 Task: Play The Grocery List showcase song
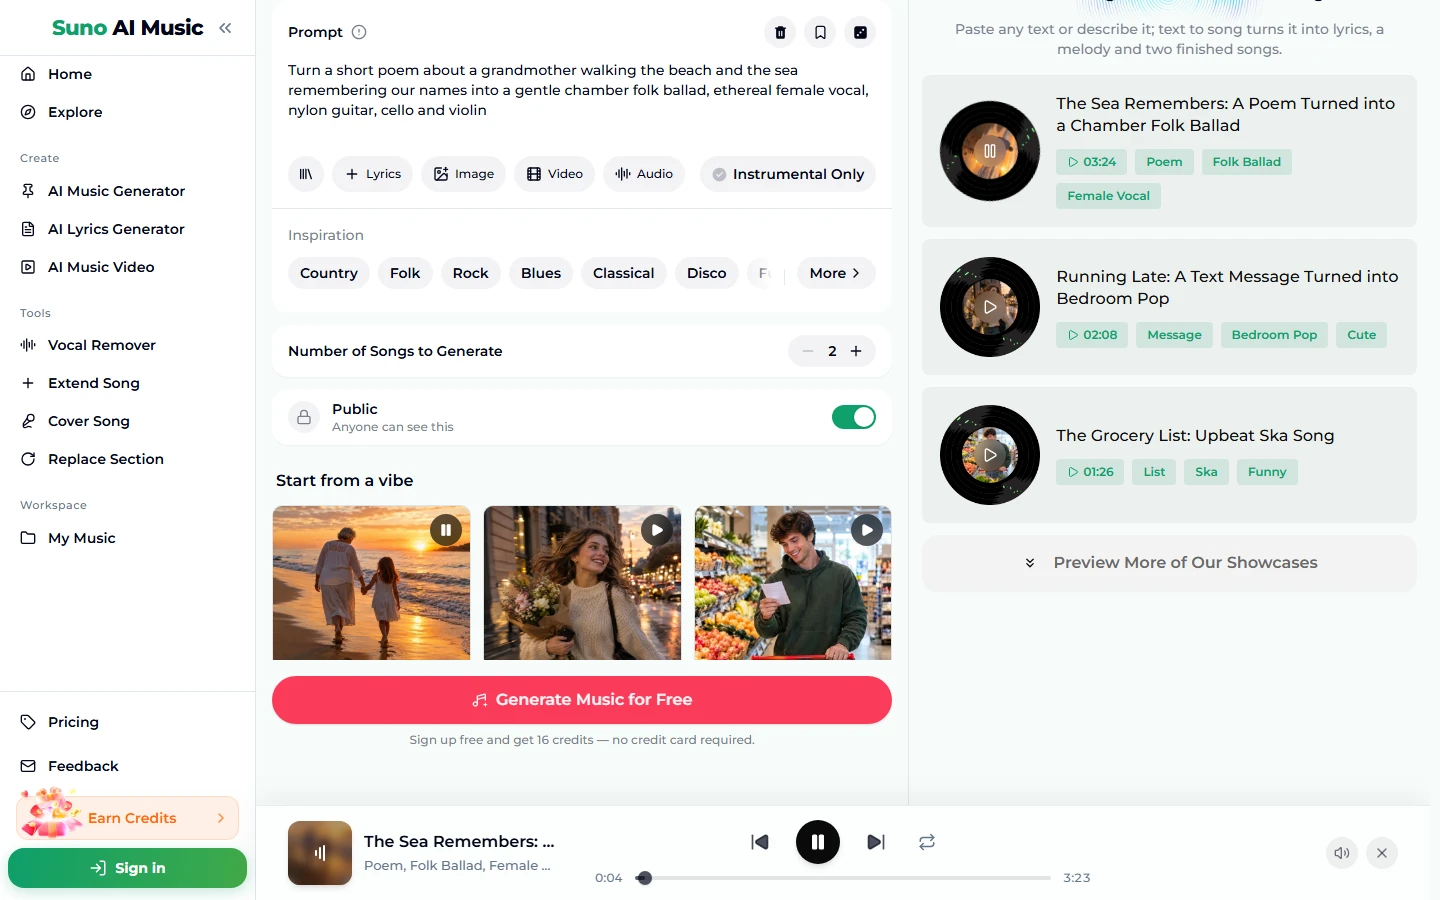tap(990, 455)
